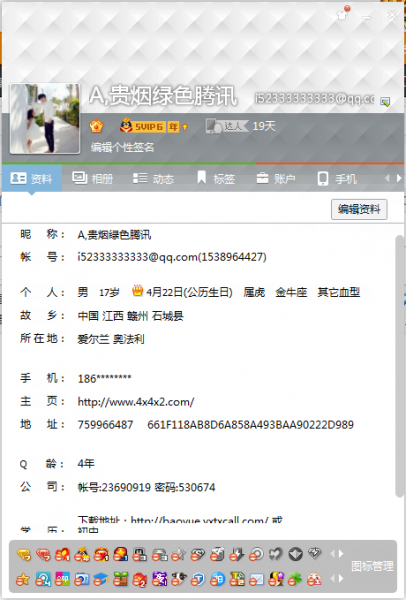Click the orange upgrade arrow icon

pos(185,127)
